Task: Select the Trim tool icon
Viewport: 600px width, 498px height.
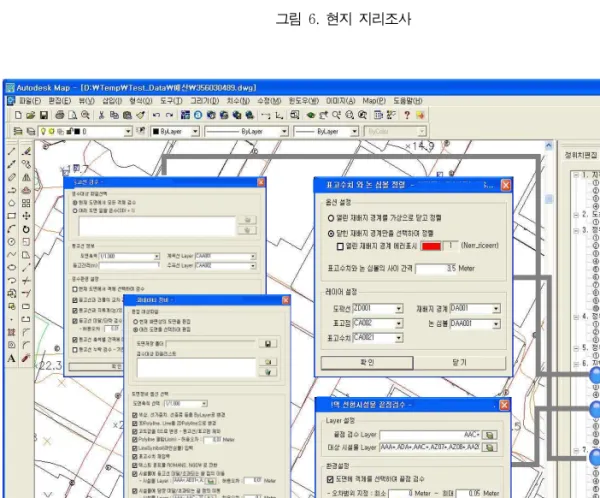Action: coord(26,280)
